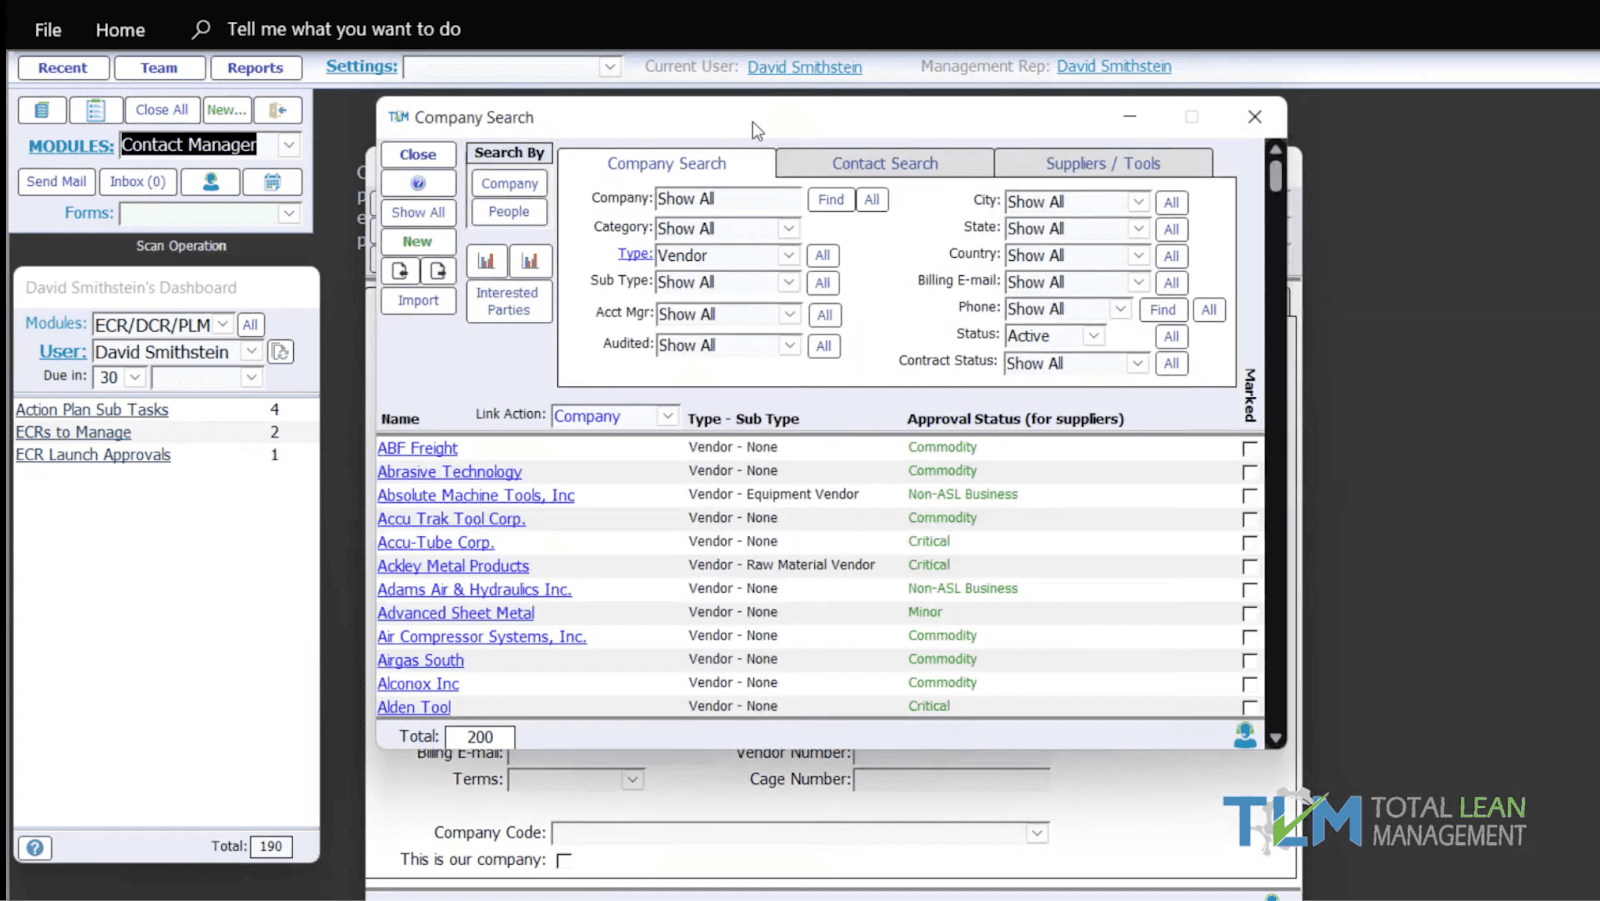Click the Type link label in search form
This screenshot has width=1600, height=901.
(634, 254)
